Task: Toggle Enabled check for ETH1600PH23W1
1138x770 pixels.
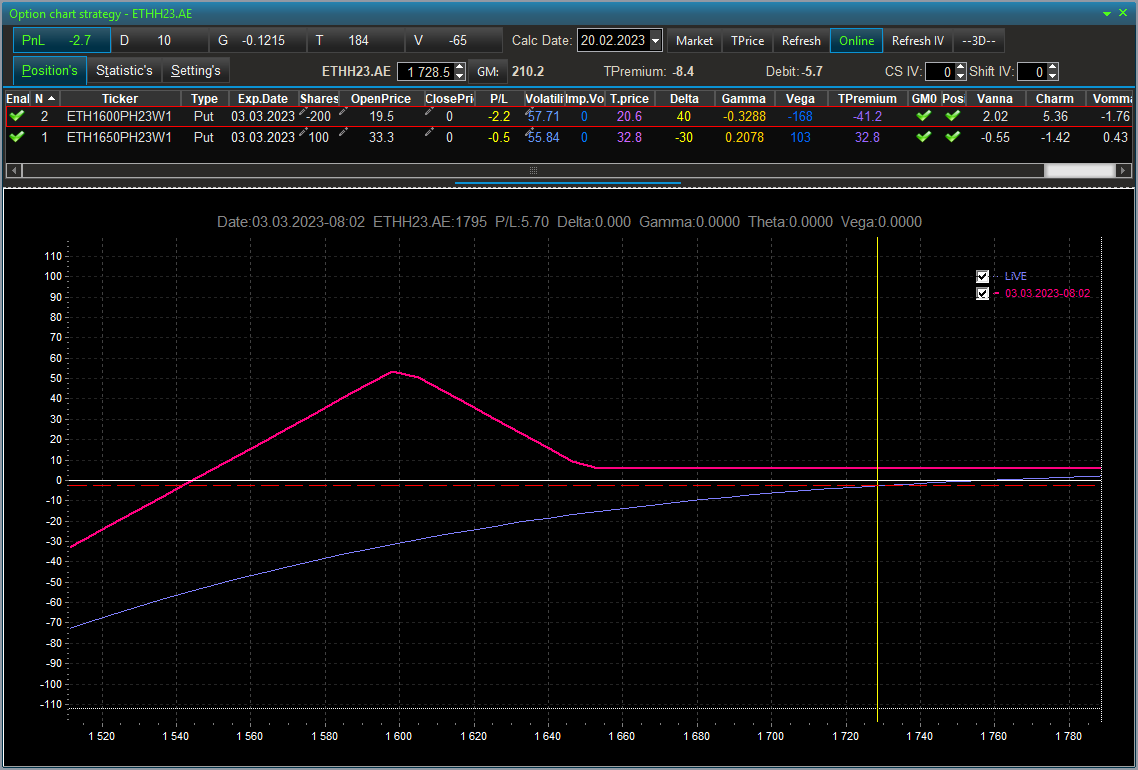Action: click(x=17, y=116)
